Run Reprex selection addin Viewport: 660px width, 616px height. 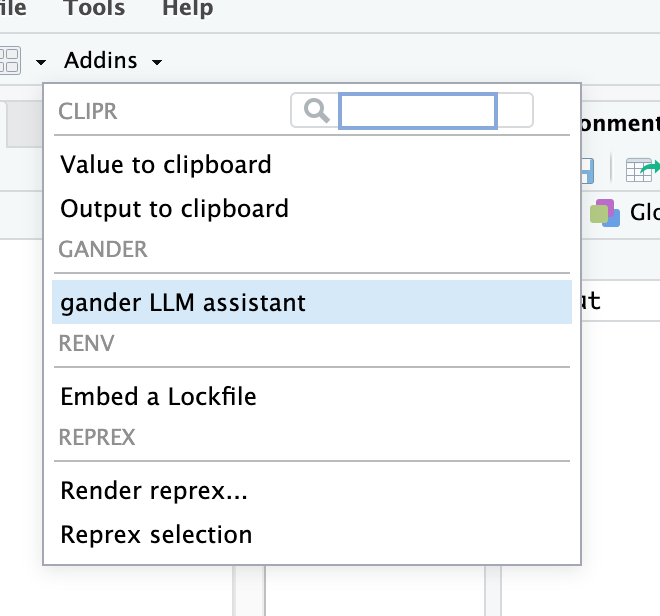pyautogui.click(x=156, y=534)
